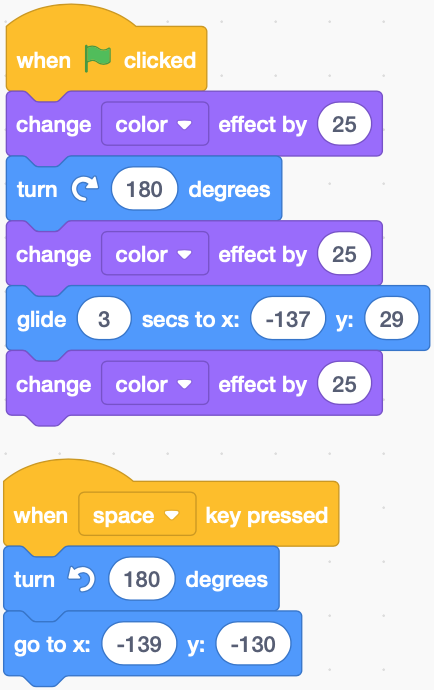
Task: Click the go to y value -130 field
Action: [253, 644]
